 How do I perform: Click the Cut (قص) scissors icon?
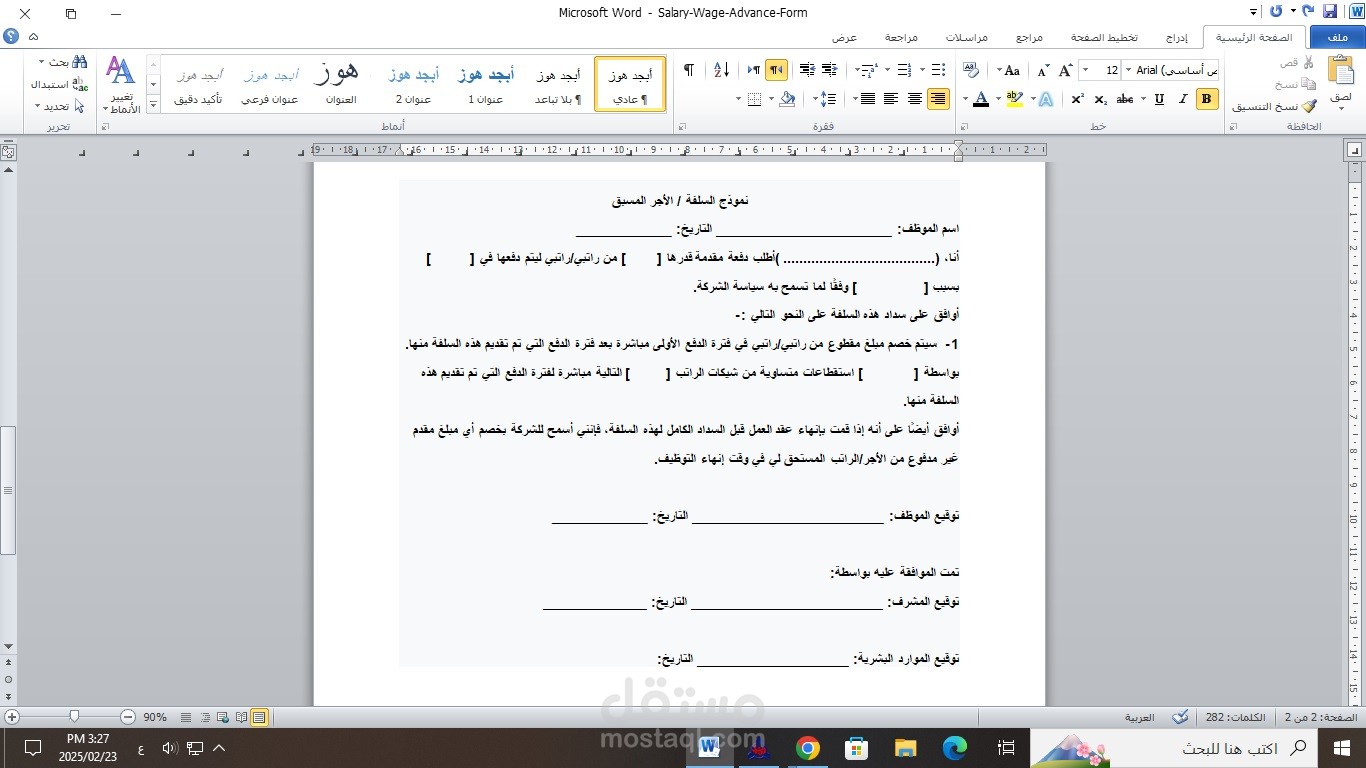(x=1308, y=62)
